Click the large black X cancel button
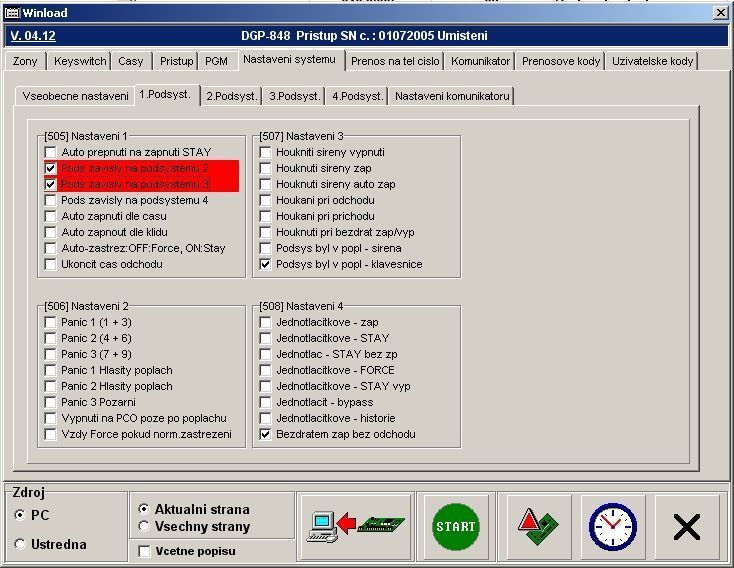734x568 pixels. click(x=686, y=526)
